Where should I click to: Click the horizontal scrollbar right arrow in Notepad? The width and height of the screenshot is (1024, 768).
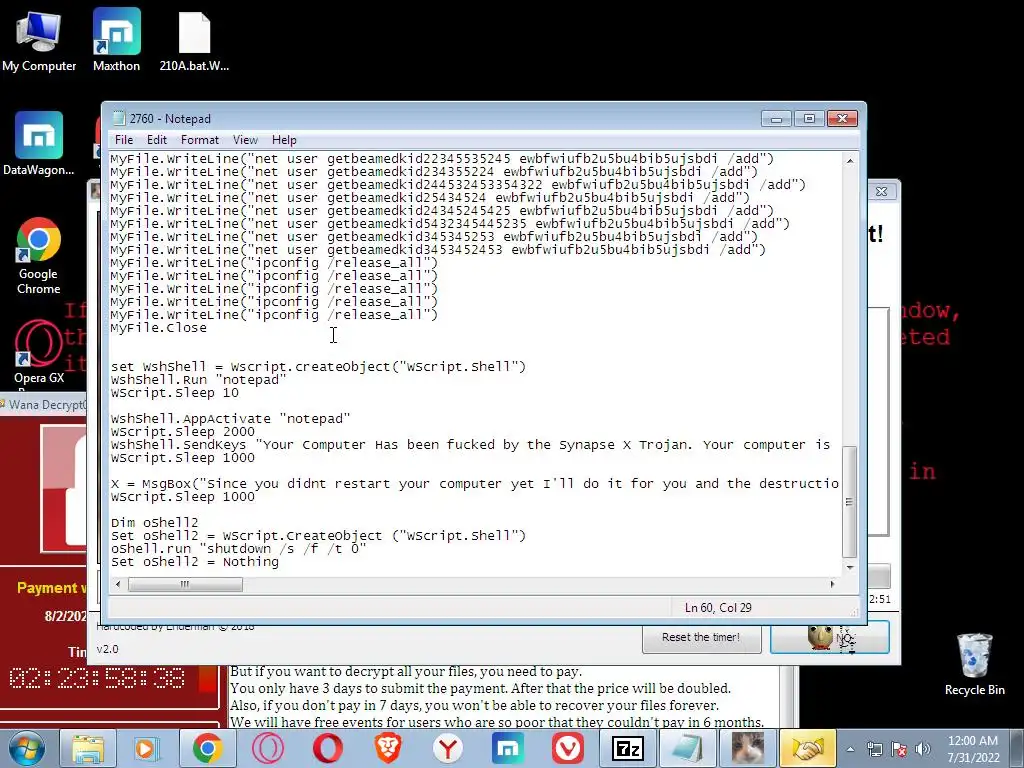coord(832,584)
